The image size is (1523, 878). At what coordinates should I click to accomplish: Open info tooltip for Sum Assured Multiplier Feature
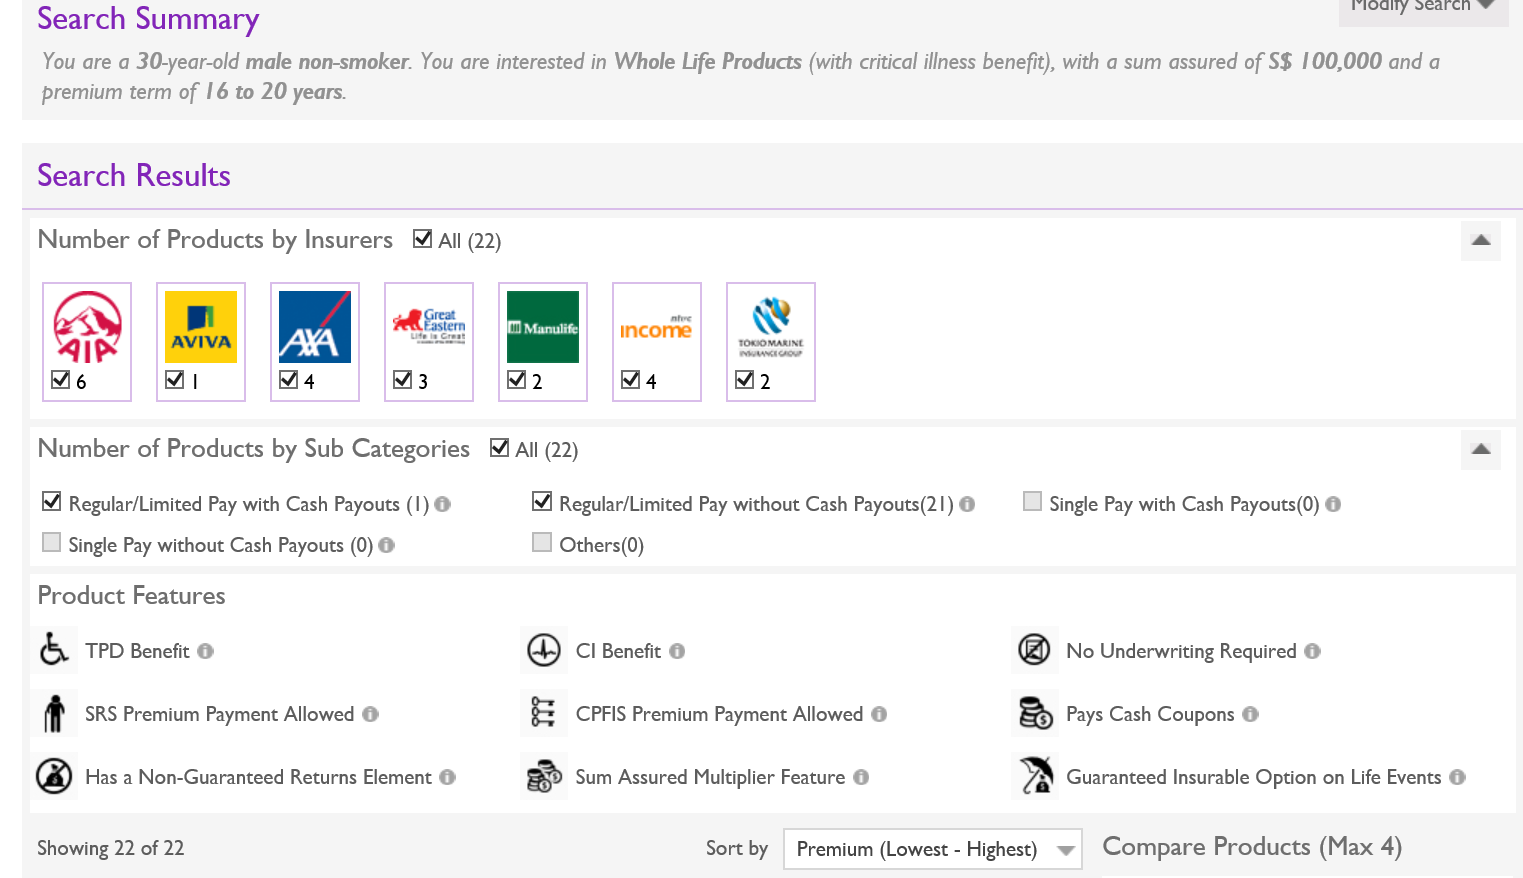pos(861,777)
